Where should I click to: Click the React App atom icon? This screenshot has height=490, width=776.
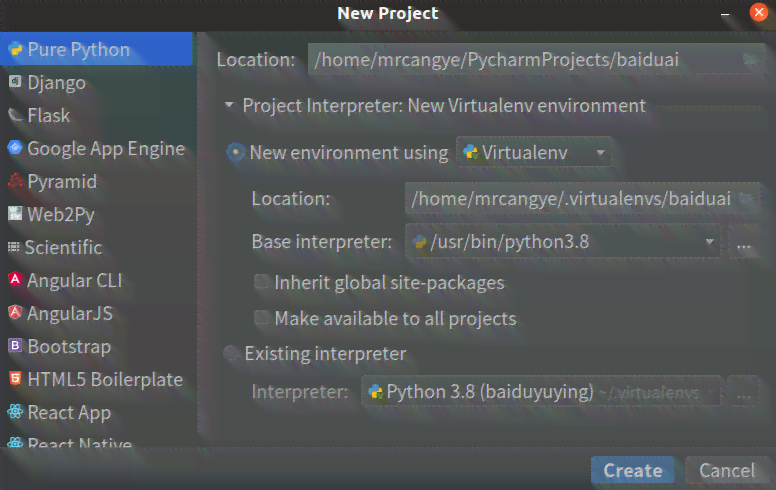tap(15, 411)
